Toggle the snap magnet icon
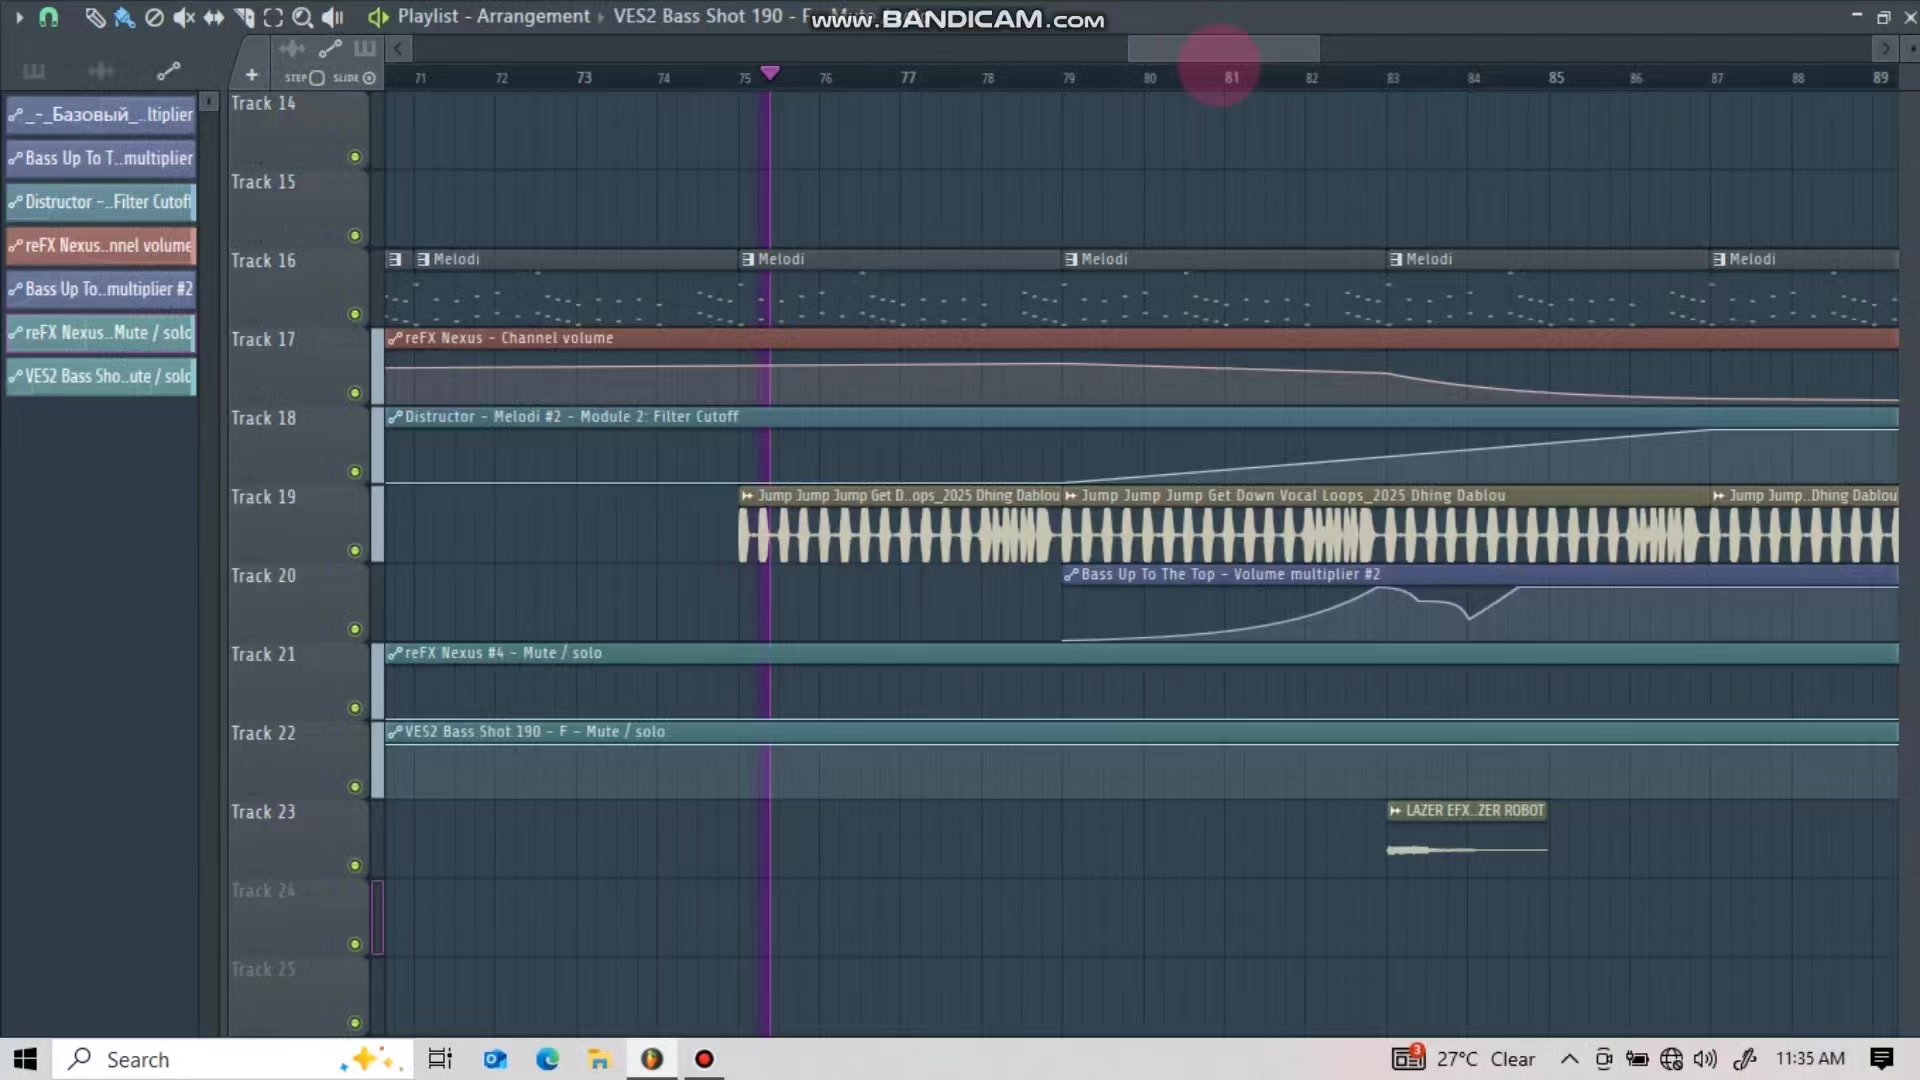The height and width of the screenshot is (1080, 1920). (48, 17)
